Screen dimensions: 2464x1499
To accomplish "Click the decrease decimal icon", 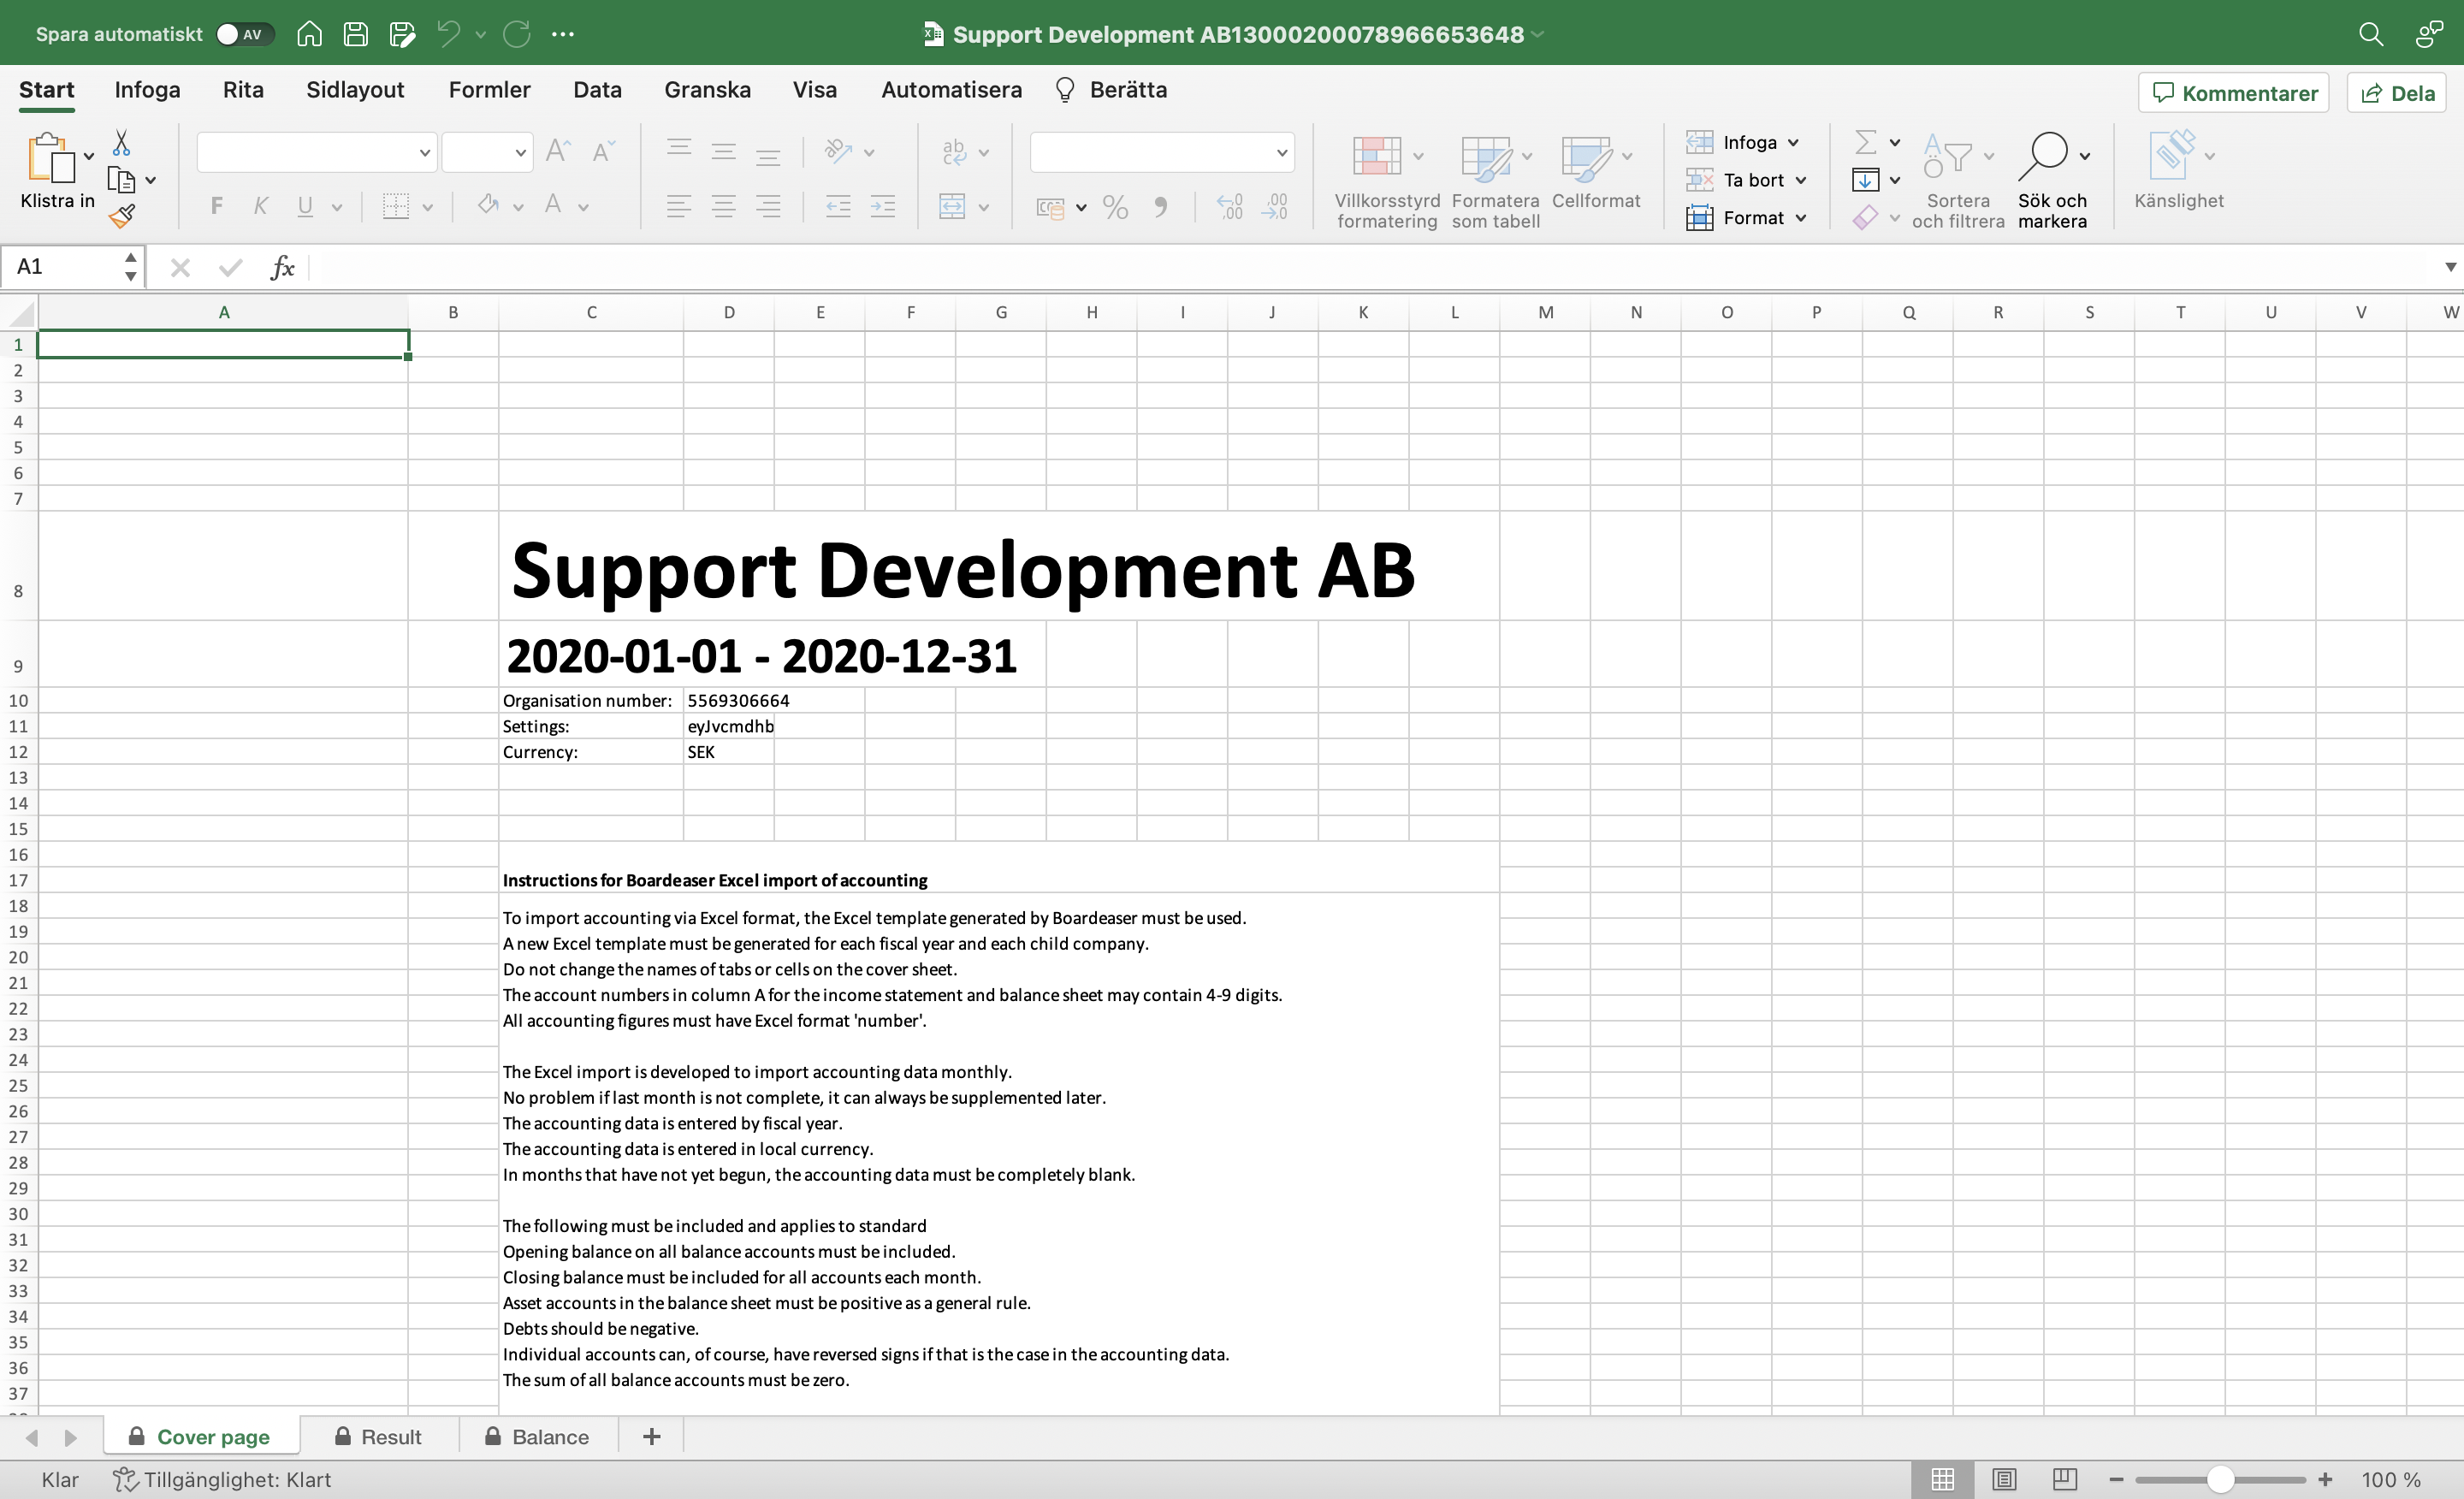I will point(1275,207).
